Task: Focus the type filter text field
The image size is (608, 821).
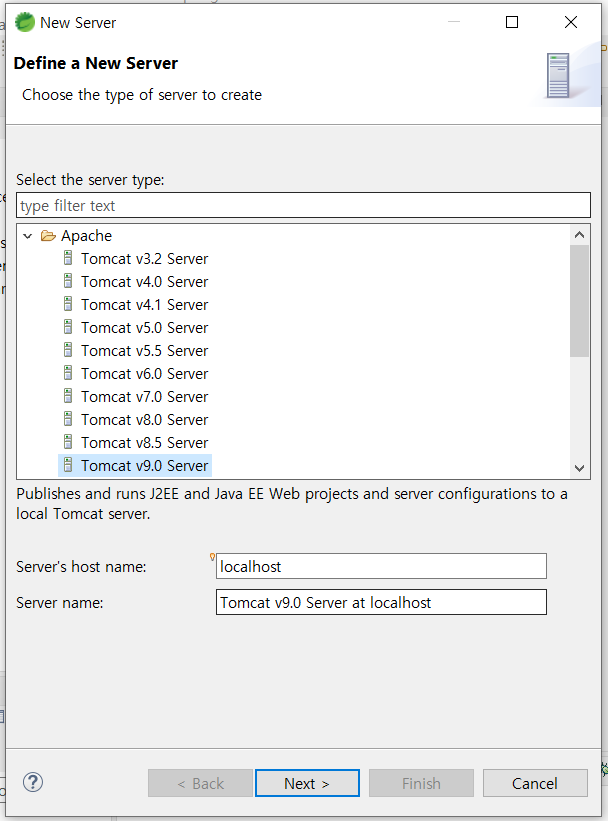Action: 303,205
